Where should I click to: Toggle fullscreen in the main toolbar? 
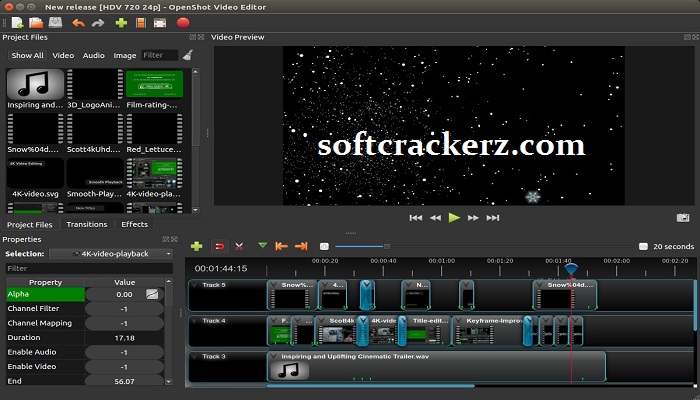click(x=160, y=23)
